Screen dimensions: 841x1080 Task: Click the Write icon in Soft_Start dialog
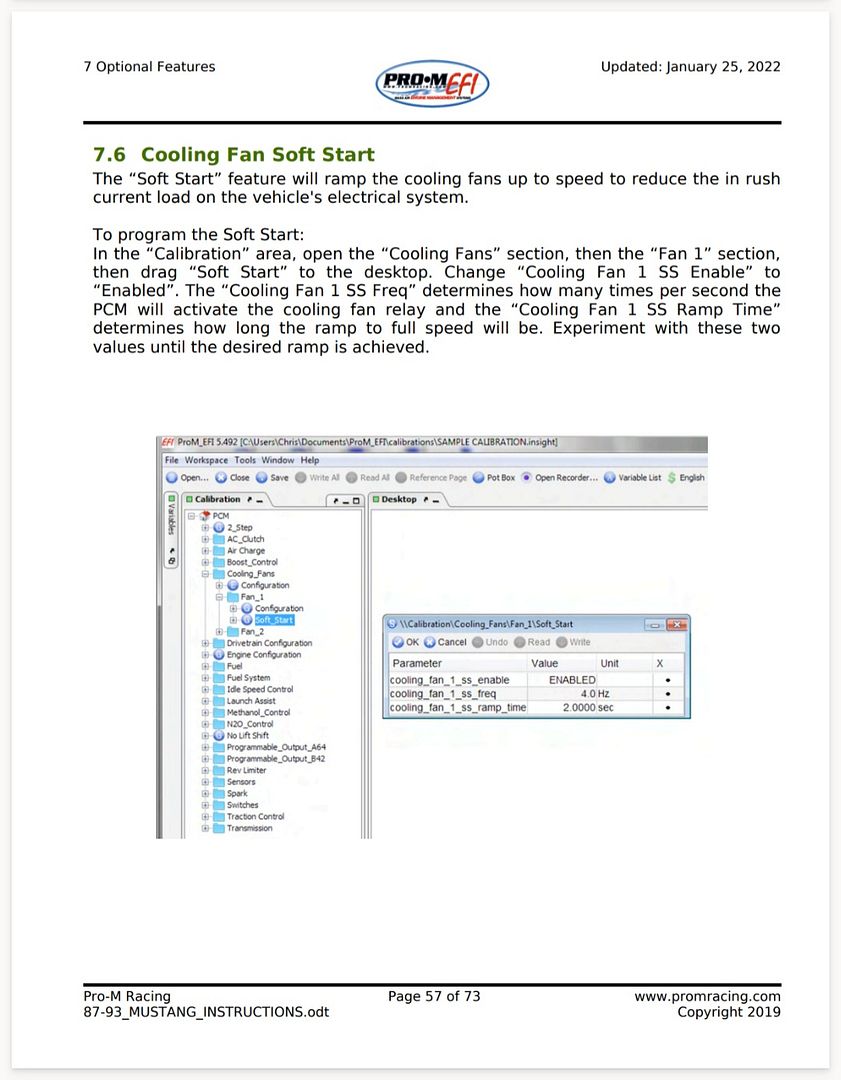[562, 642]
